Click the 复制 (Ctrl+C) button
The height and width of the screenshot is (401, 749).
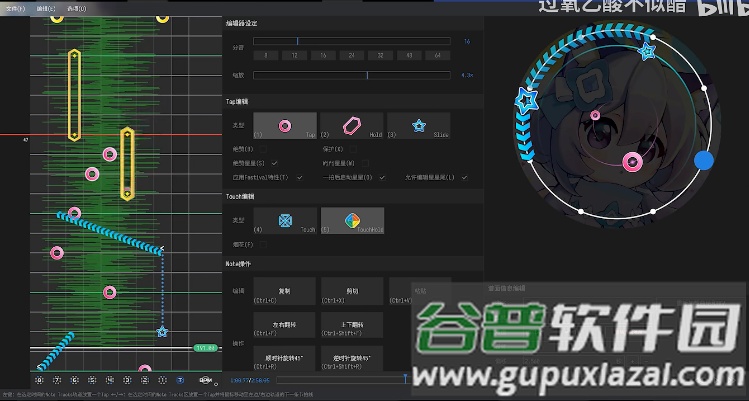coord(285,292)
